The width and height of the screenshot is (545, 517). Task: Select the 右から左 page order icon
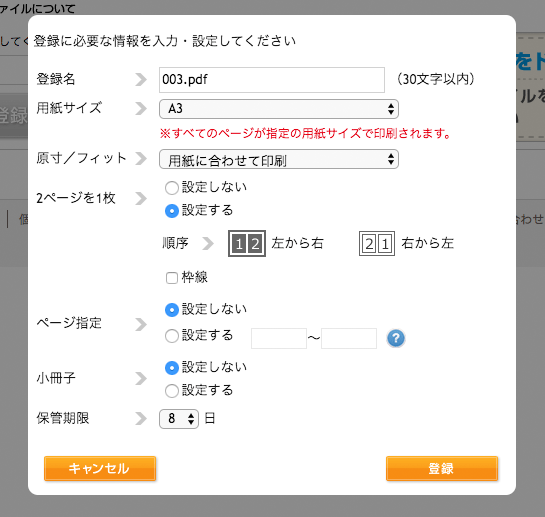point(377,243)
